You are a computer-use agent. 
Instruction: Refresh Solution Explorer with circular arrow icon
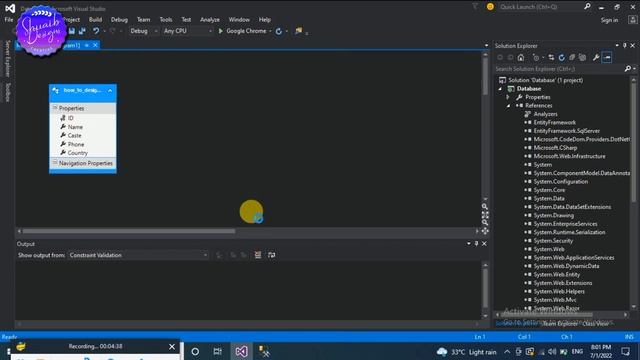pos(562,58)
